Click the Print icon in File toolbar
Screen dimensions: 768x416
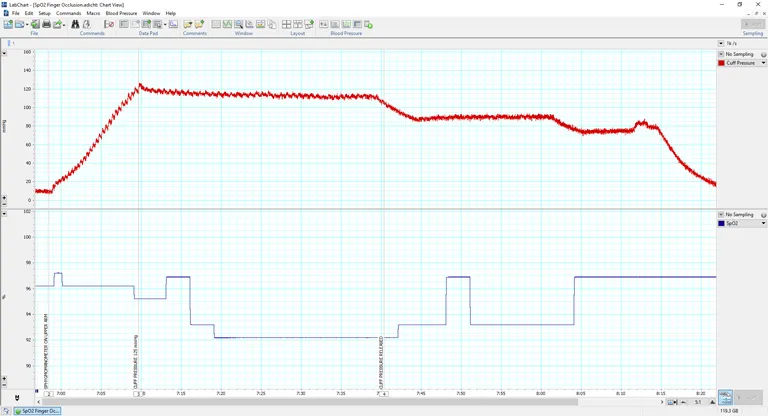[x=46, y=24]
